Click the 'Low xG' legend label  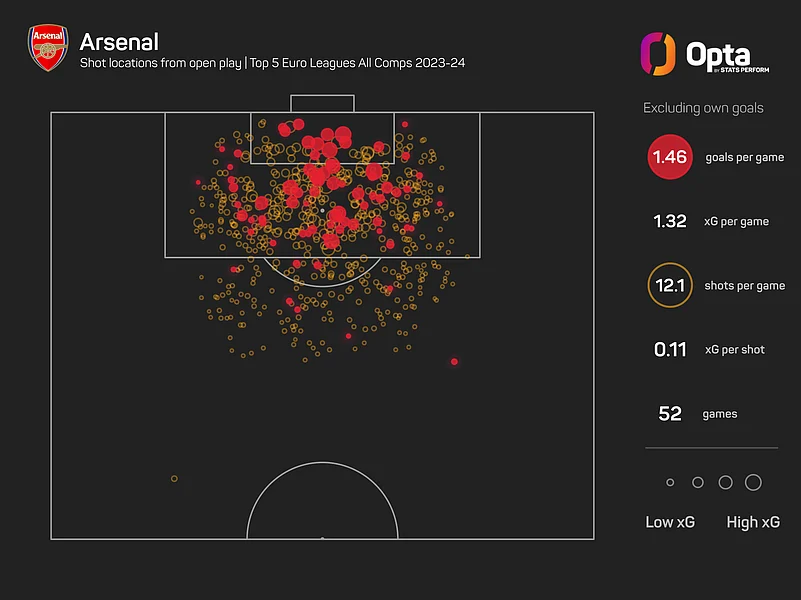point(670,522)
